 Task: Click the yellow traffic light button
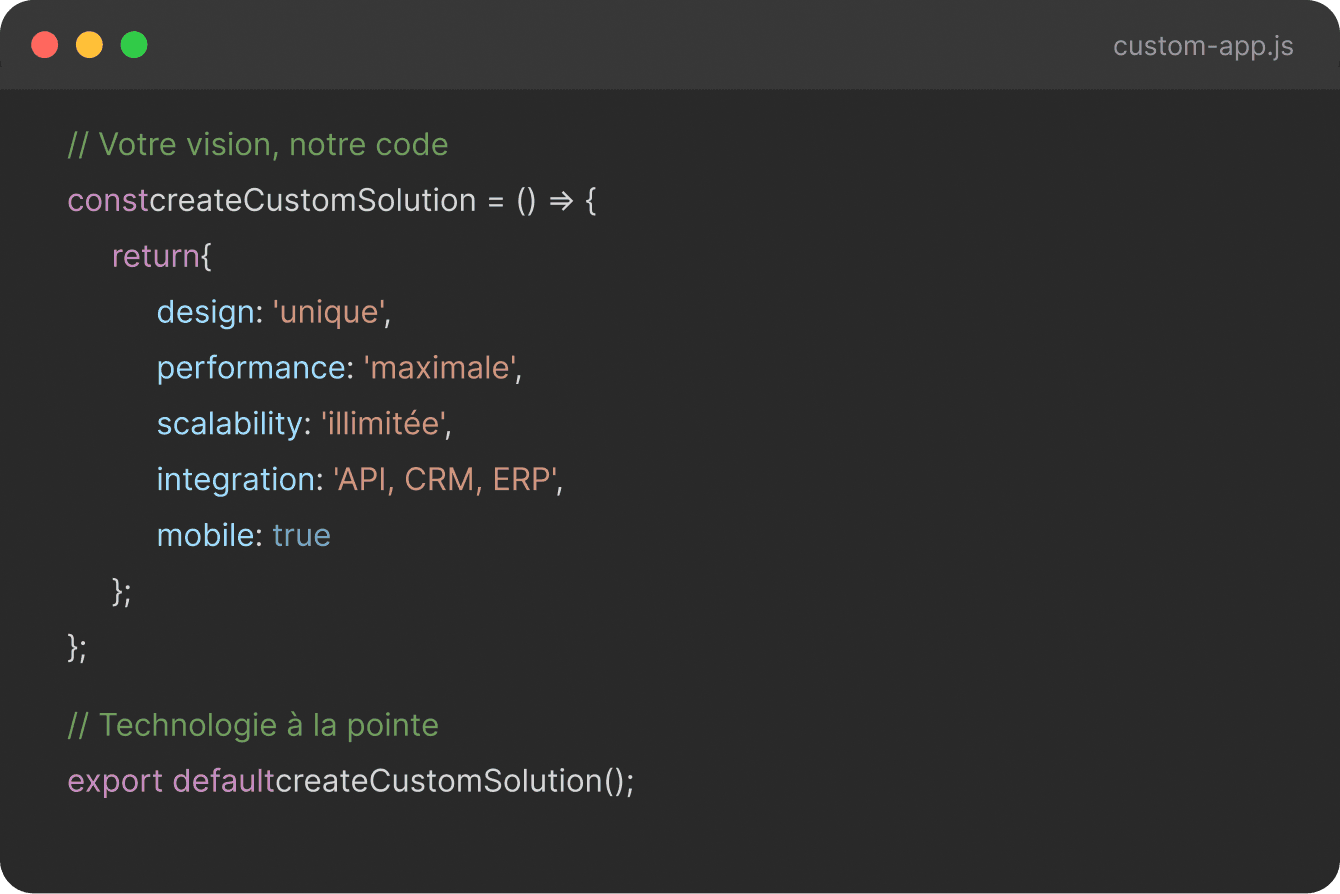89,45
